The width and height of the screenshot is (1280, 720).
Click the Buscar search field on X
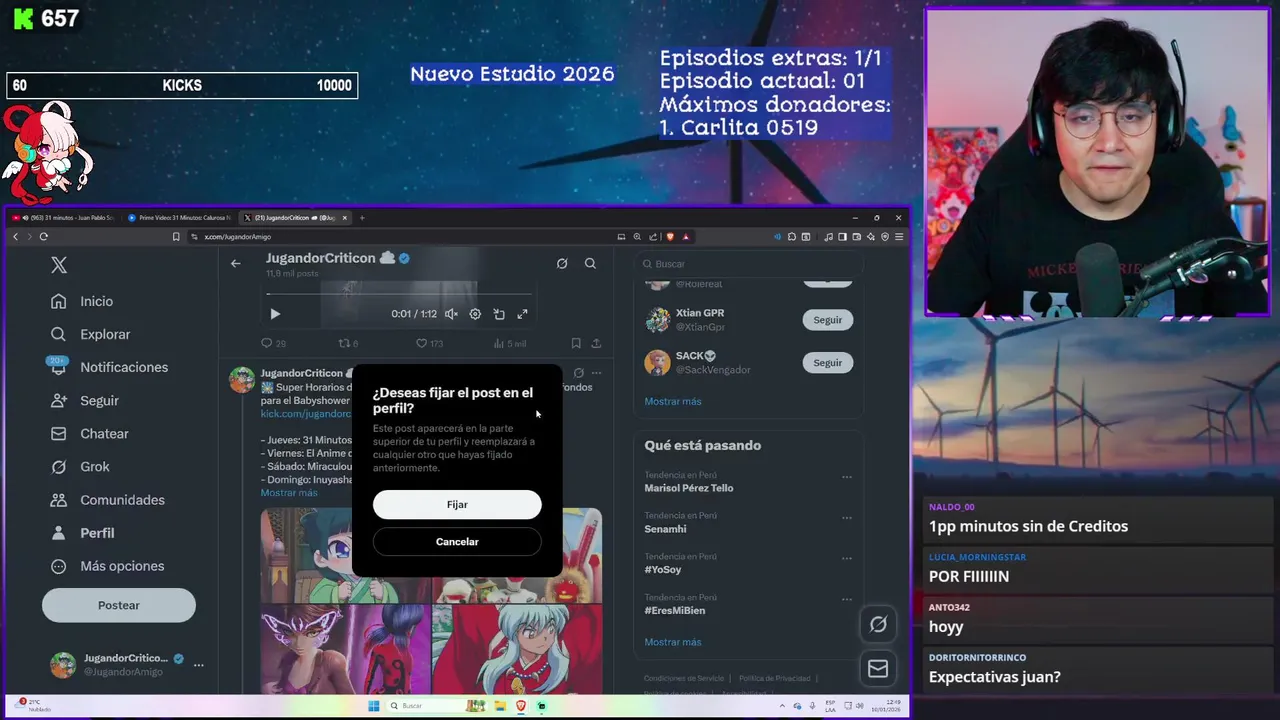point(750,264)
